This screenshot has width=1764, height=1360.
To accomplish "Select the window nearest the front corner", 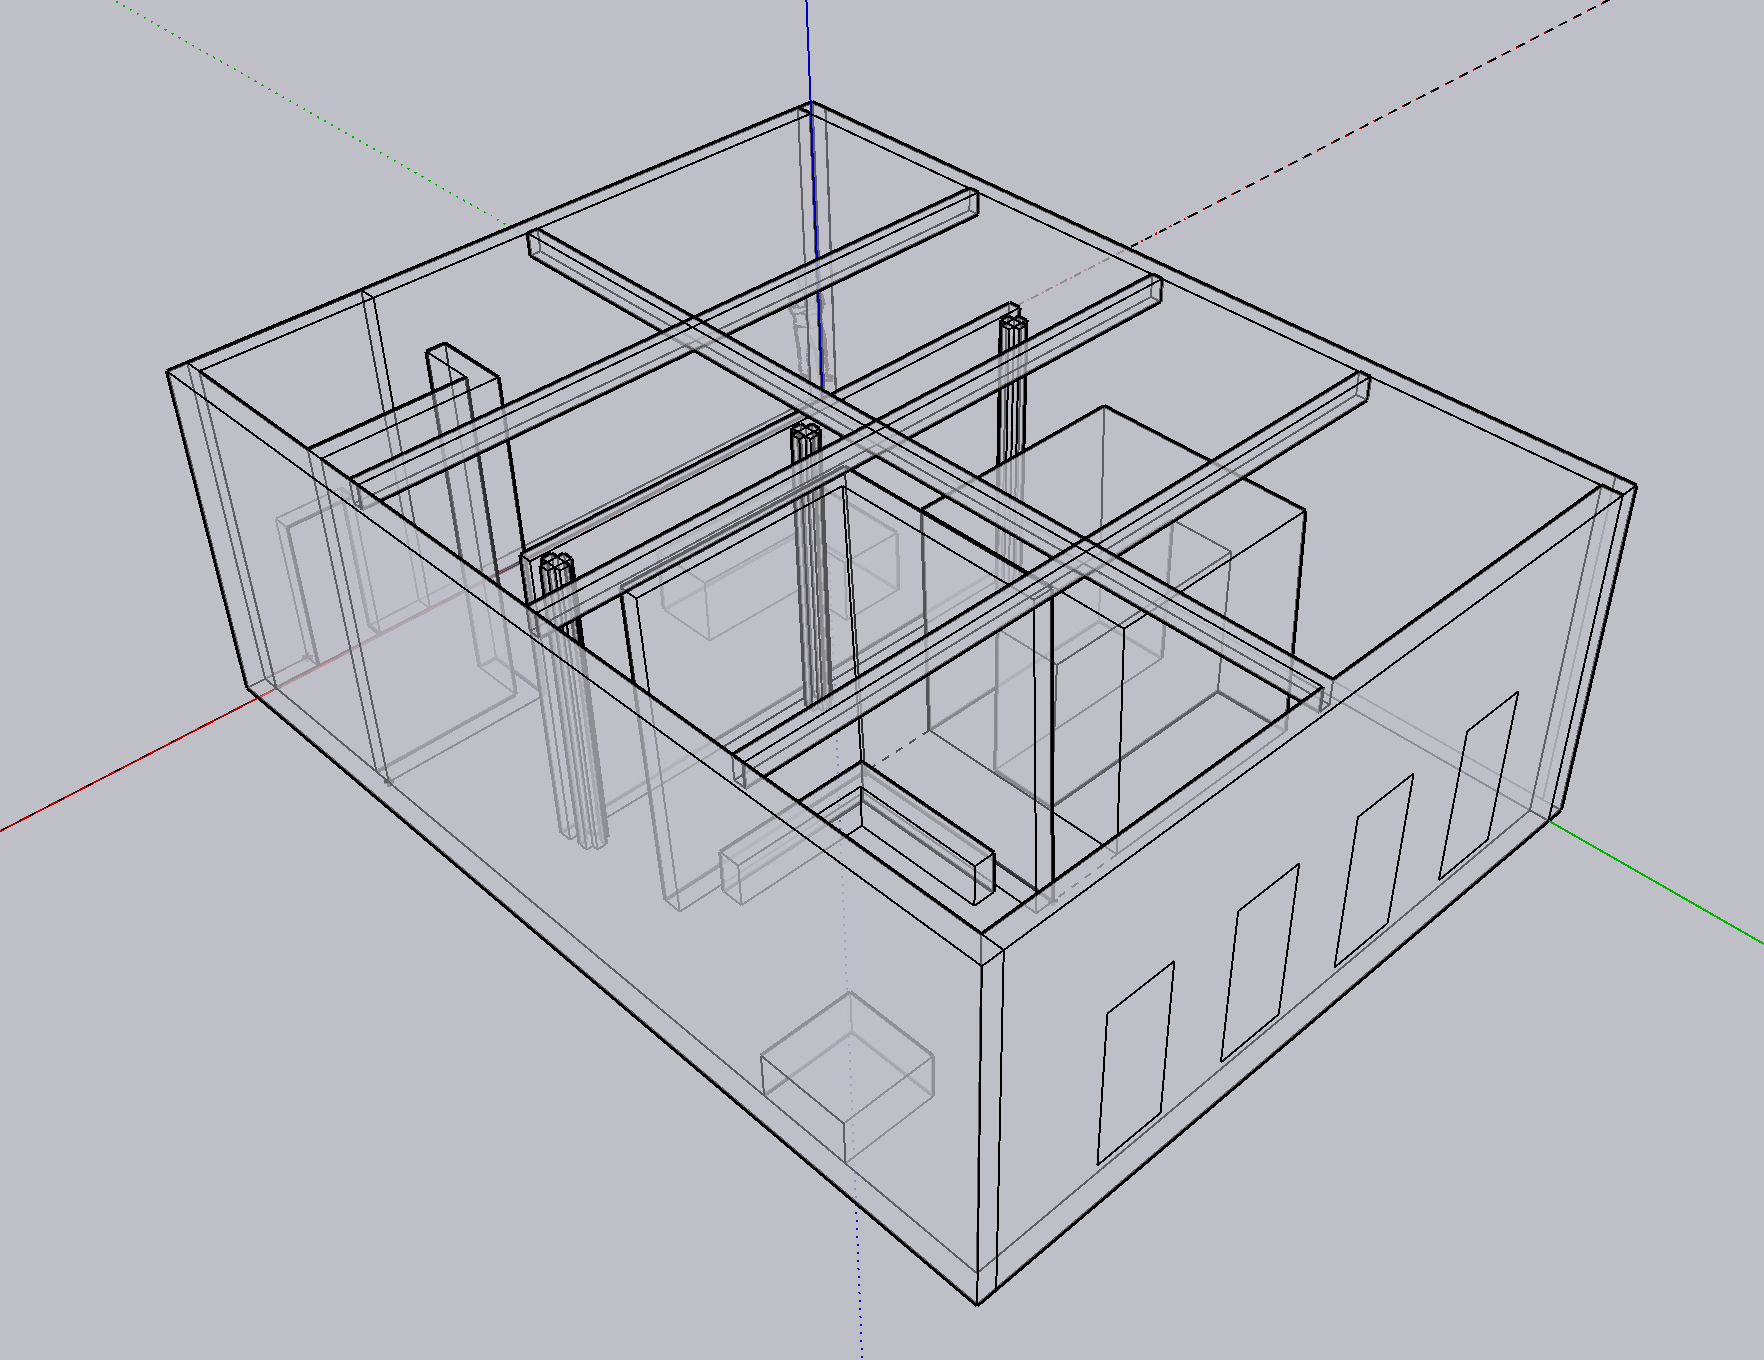I will click(x=1136, y=1064).
